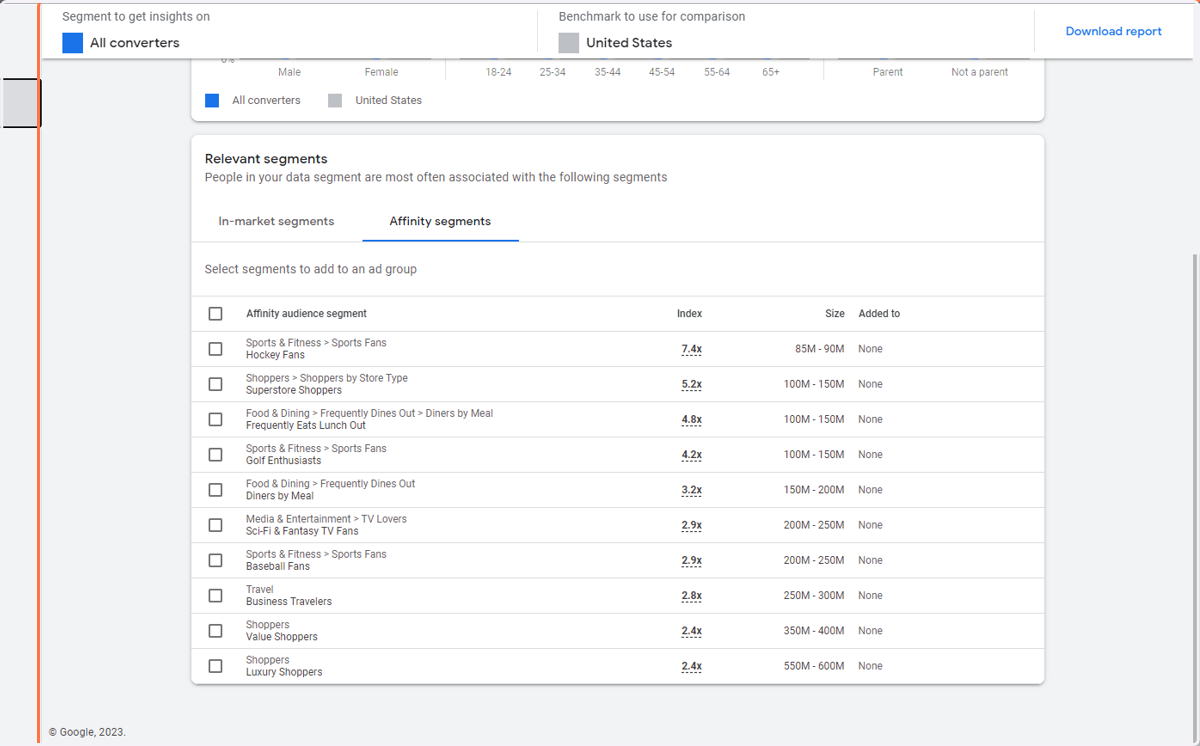Tick the select-all checkbox in header row
The height and width of the screenshot is (746, 1200).
point(215,314)
